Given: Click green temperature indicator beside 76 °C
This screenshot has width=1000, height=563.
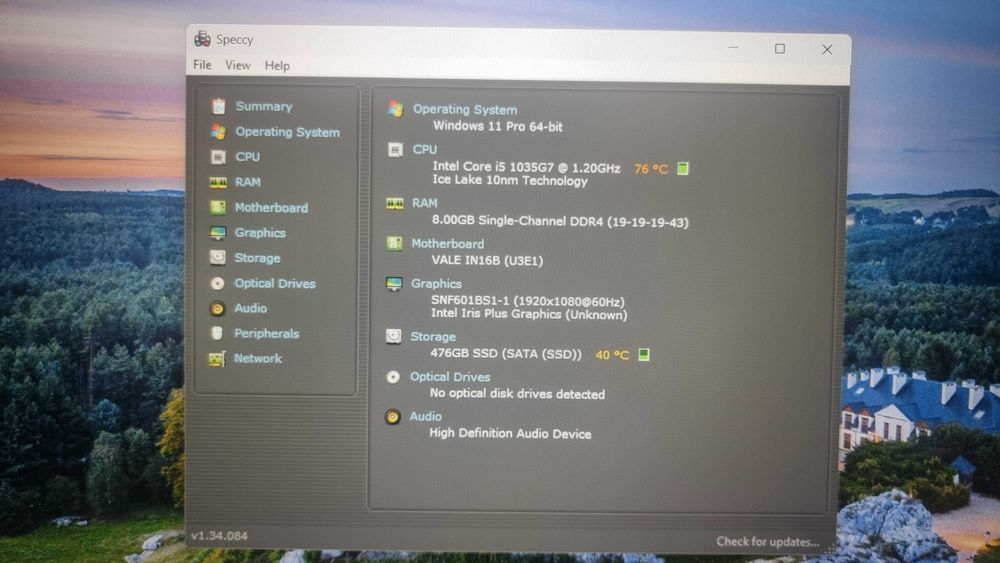Looking at the screenshot, I should [682, 168].
